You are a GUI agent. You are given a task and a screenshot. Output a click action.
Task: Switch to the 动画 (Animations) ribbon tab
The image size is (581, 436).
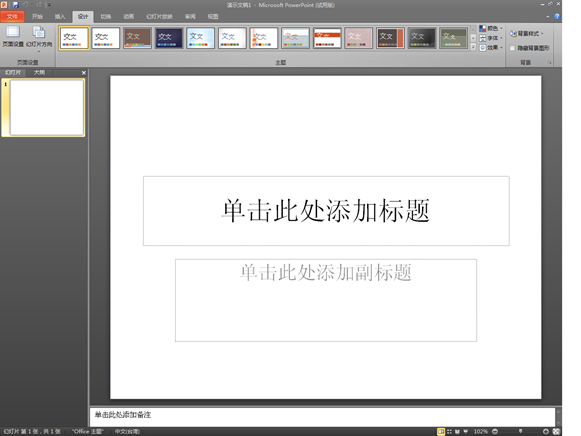point(129,16)
